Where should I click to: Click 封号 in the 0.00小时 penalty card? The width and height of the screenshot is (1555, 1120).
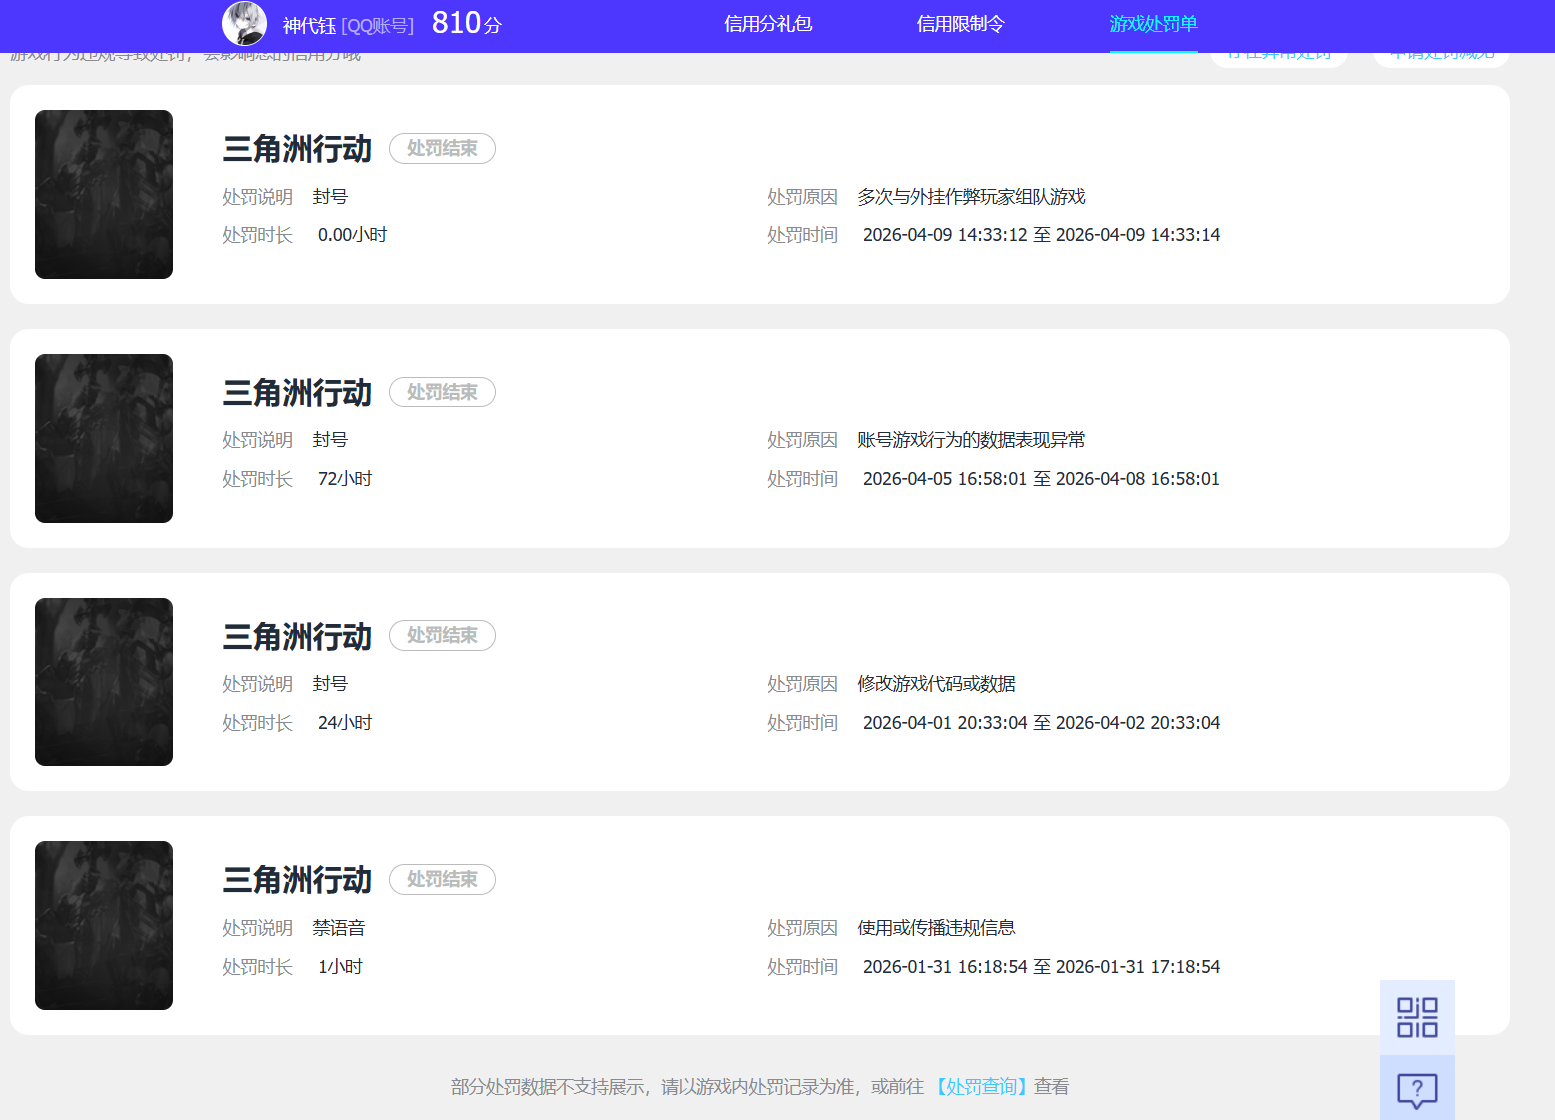(330, 197)
